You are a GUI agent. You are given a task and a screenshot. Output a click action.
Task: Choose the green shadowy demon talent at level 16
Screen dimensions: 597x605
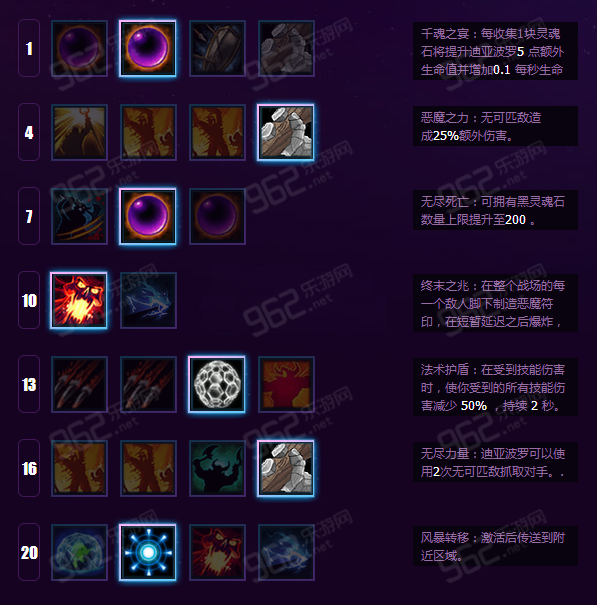(217, 468)
